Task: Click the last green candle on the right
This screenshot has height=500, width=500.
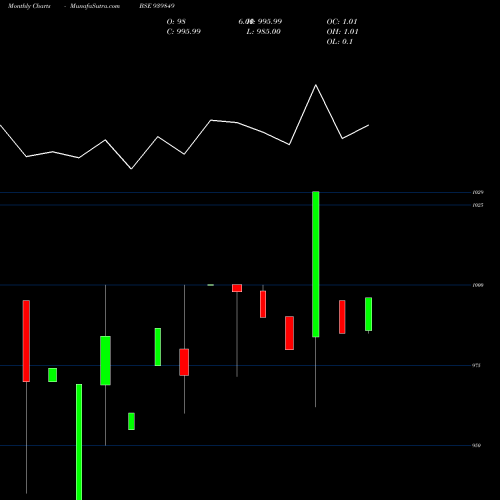Action: coord(368,314)
